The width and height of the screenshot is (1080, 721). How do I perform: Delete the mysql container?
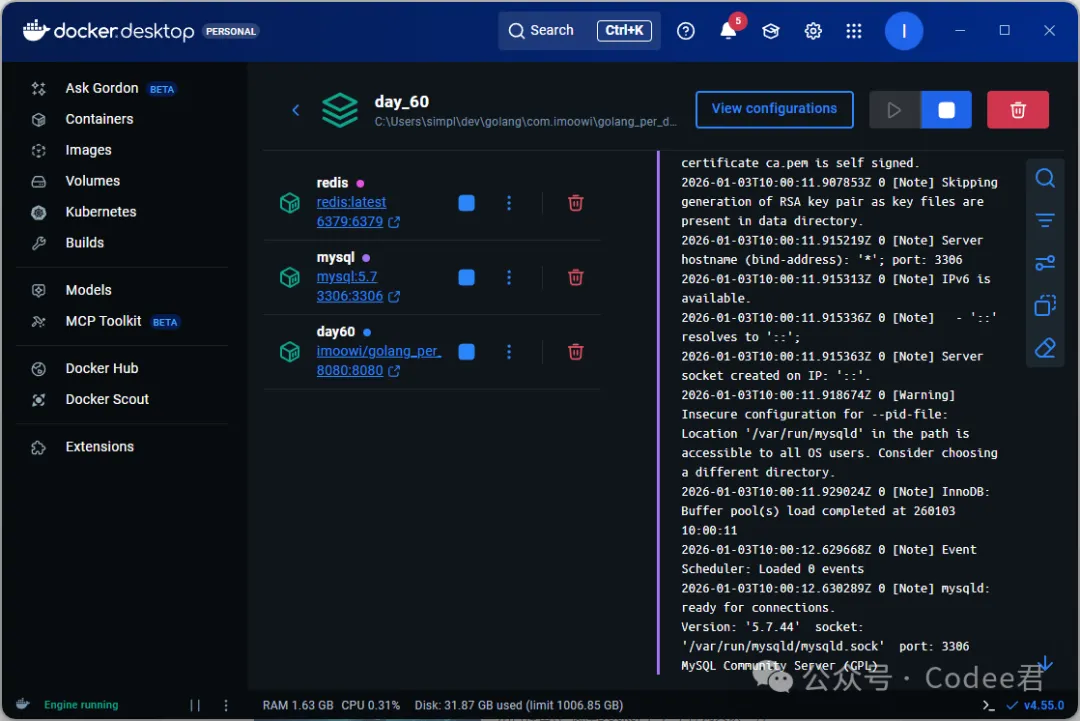click(576, 278)
